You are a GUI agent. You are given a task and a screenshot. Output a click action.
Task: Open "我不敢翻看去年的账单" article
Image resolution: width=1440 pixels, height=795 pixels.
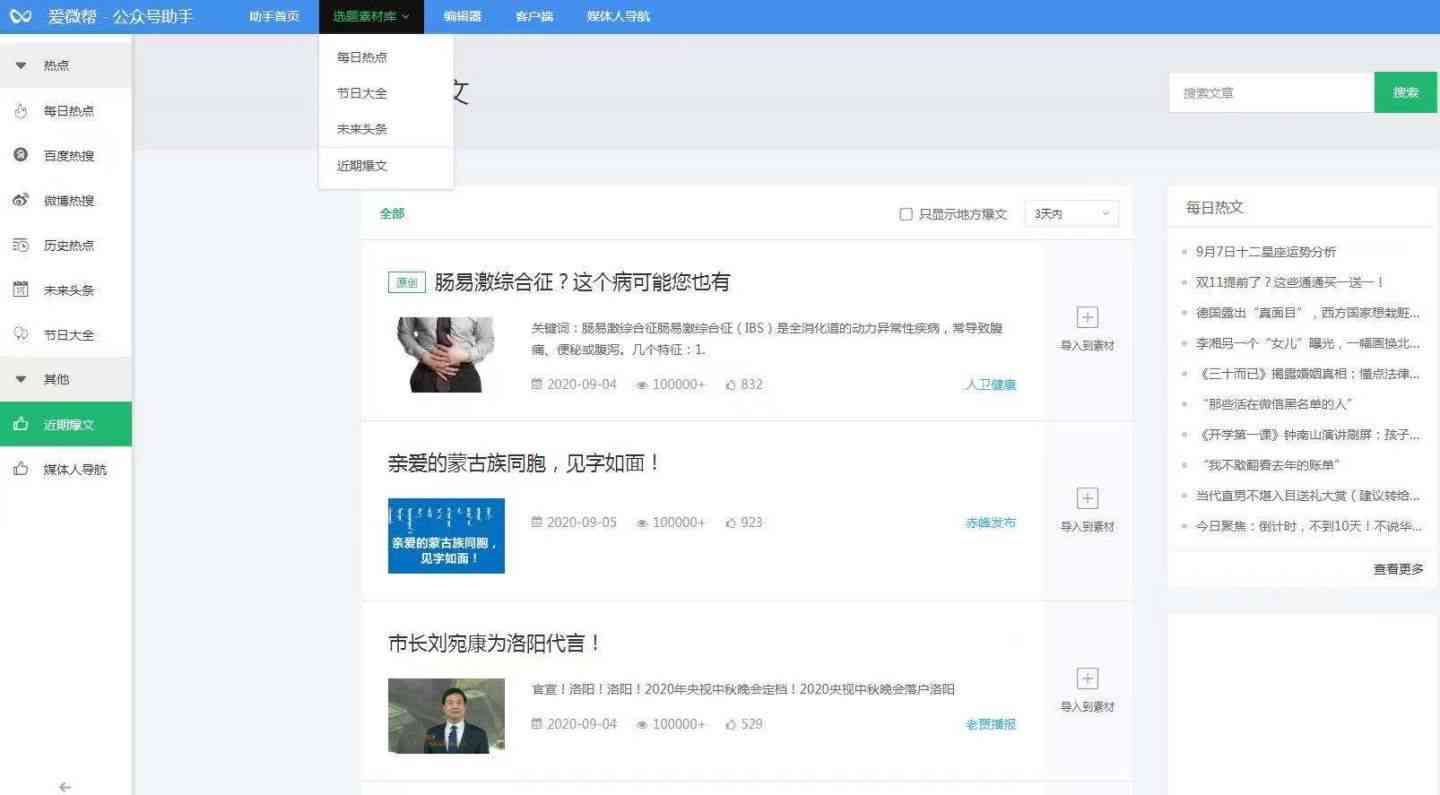[1271, 465]
